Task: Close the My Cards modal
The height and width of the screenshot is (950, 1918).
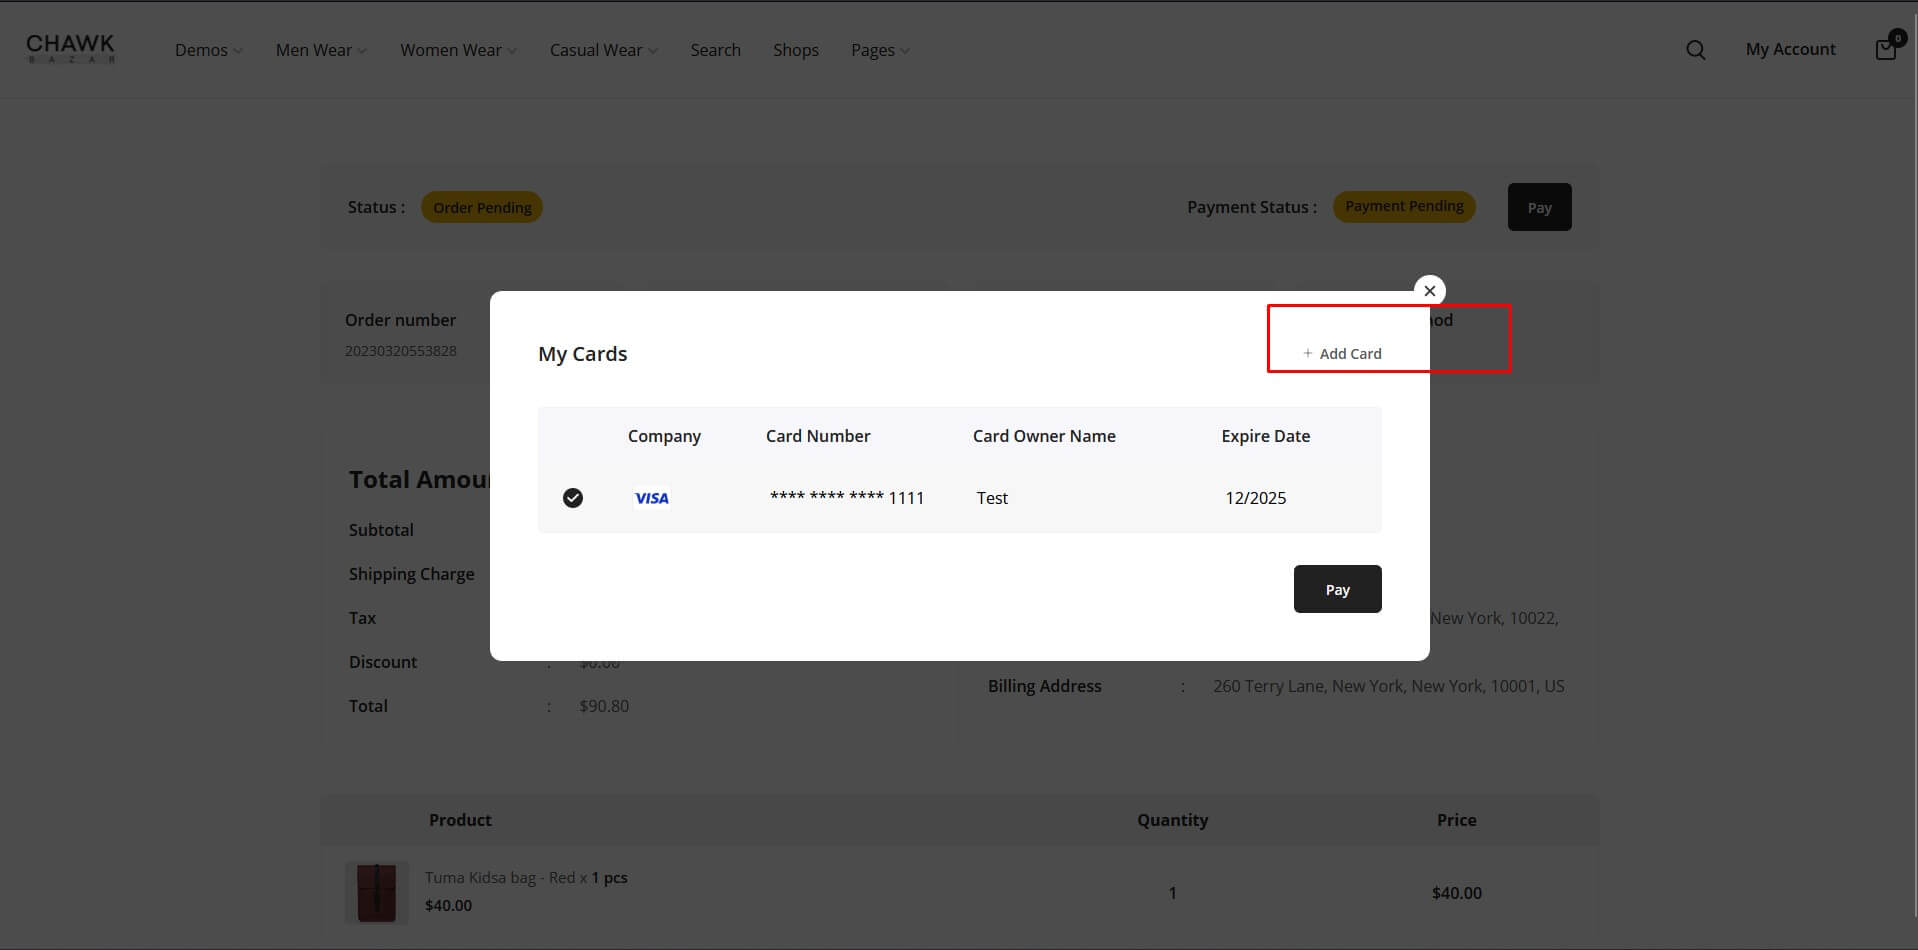Action: [1429, 291]
